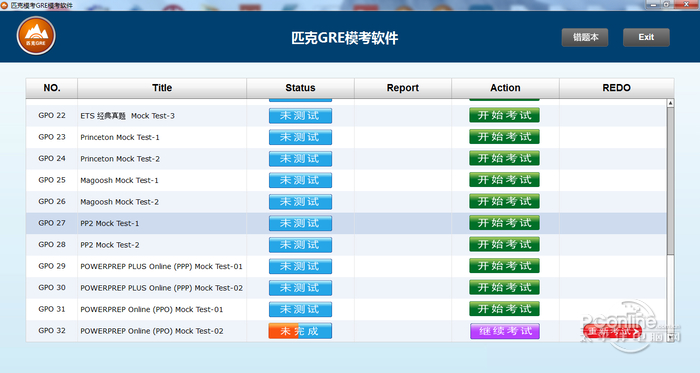Start exam 开始考试 for PP2 Mock Test-1
Screen dimensions: 700x373
(x=504, y=223)
